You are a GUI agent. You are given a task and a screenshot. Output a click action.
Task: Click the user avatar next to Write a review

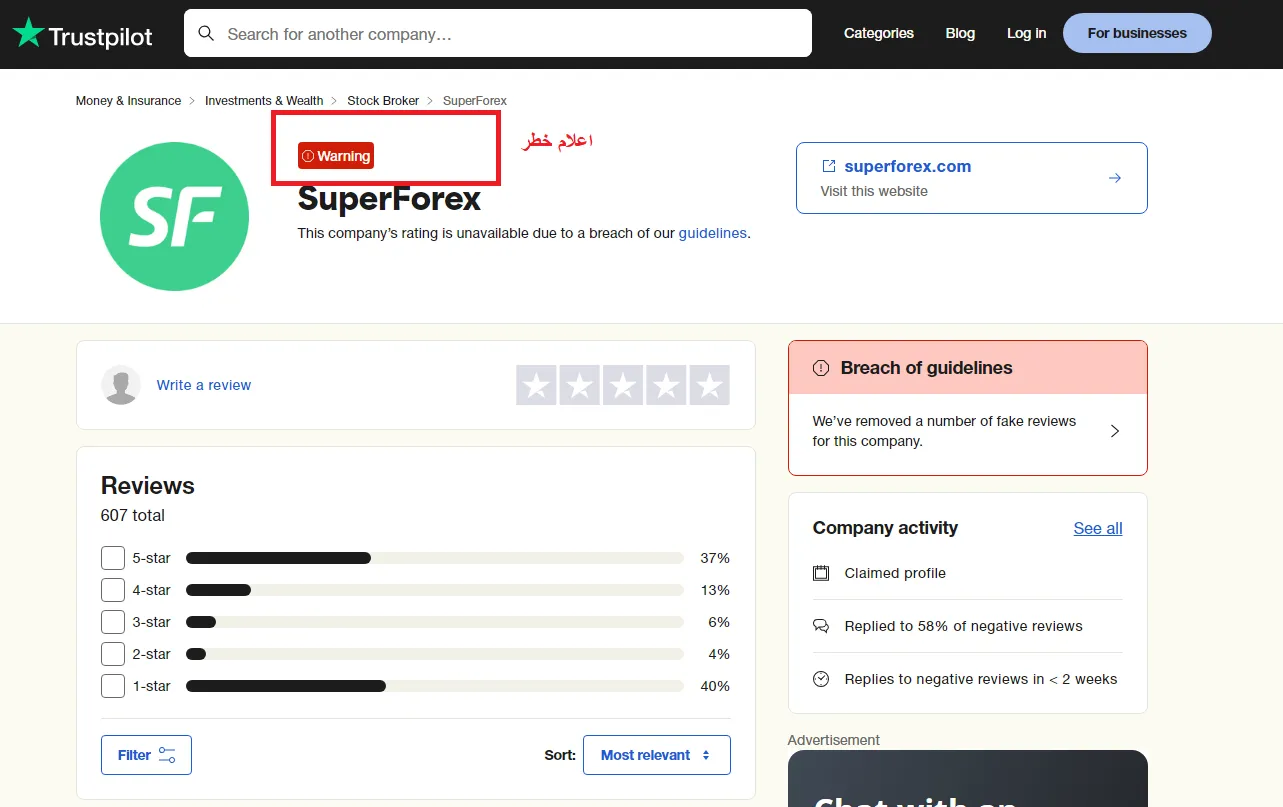click(121, 385)
